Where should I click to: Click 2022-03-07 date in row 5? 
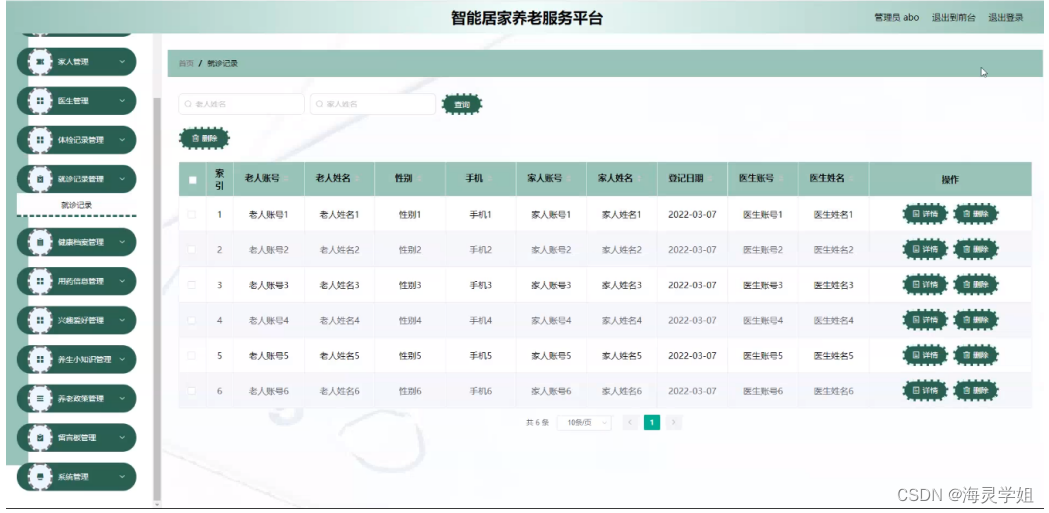(x=692, y=356)
